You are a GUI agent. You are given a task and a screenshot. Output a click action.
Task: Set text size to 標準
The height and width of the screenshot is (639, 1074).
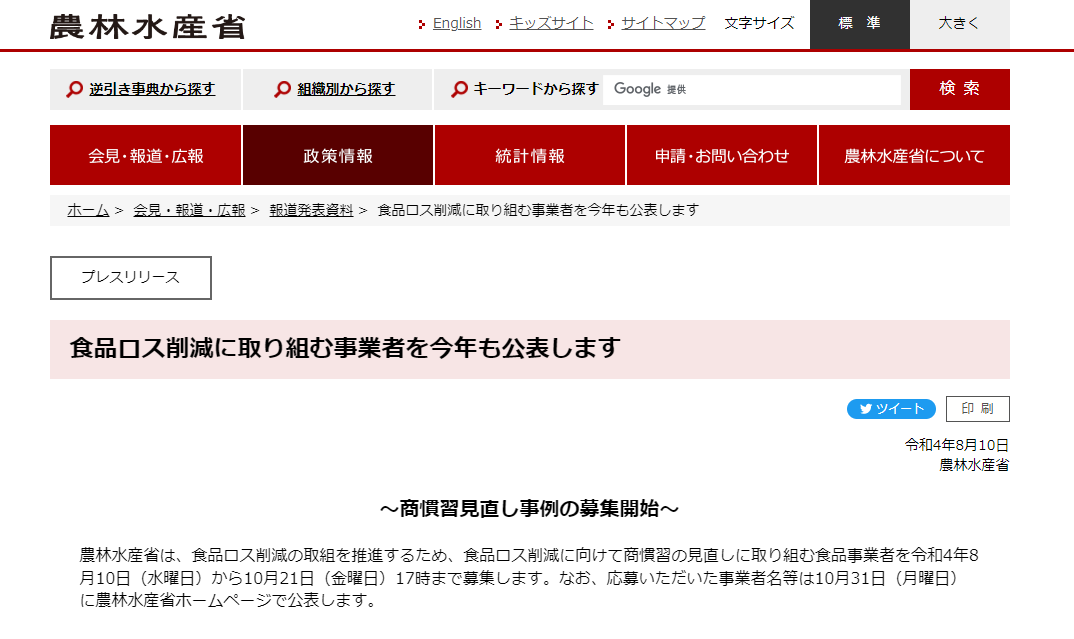(x=859, y=24)
